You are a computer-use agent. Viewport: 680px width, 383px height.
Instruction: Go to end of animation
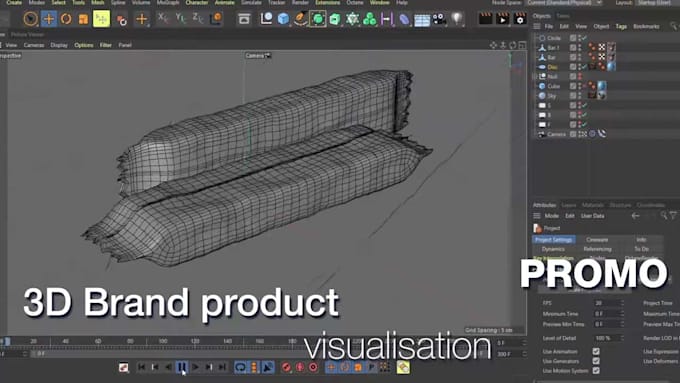coord(222,367)
